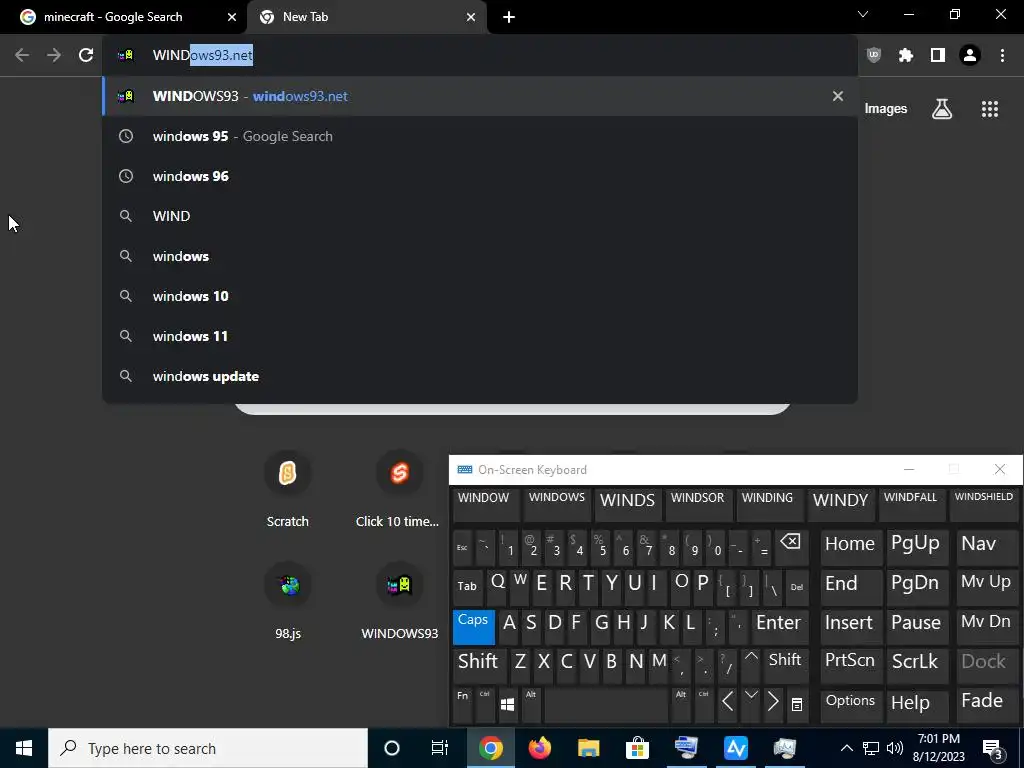This screenshot has width=1024, height=768.
Task: Open the Extensions puzzle icon
Action: point(905,55)
